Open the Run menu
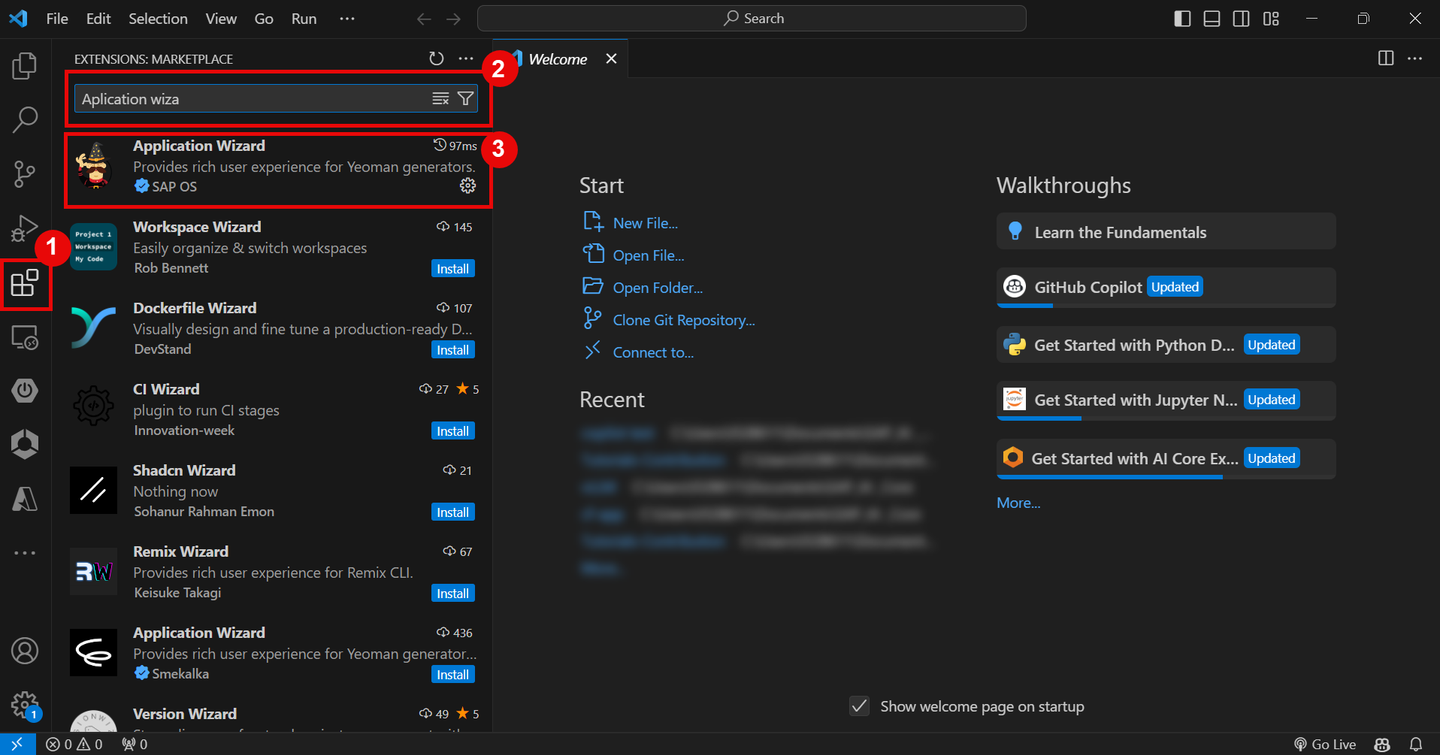The height and width of the screenshot is (755, 1440). pos(304,18)
